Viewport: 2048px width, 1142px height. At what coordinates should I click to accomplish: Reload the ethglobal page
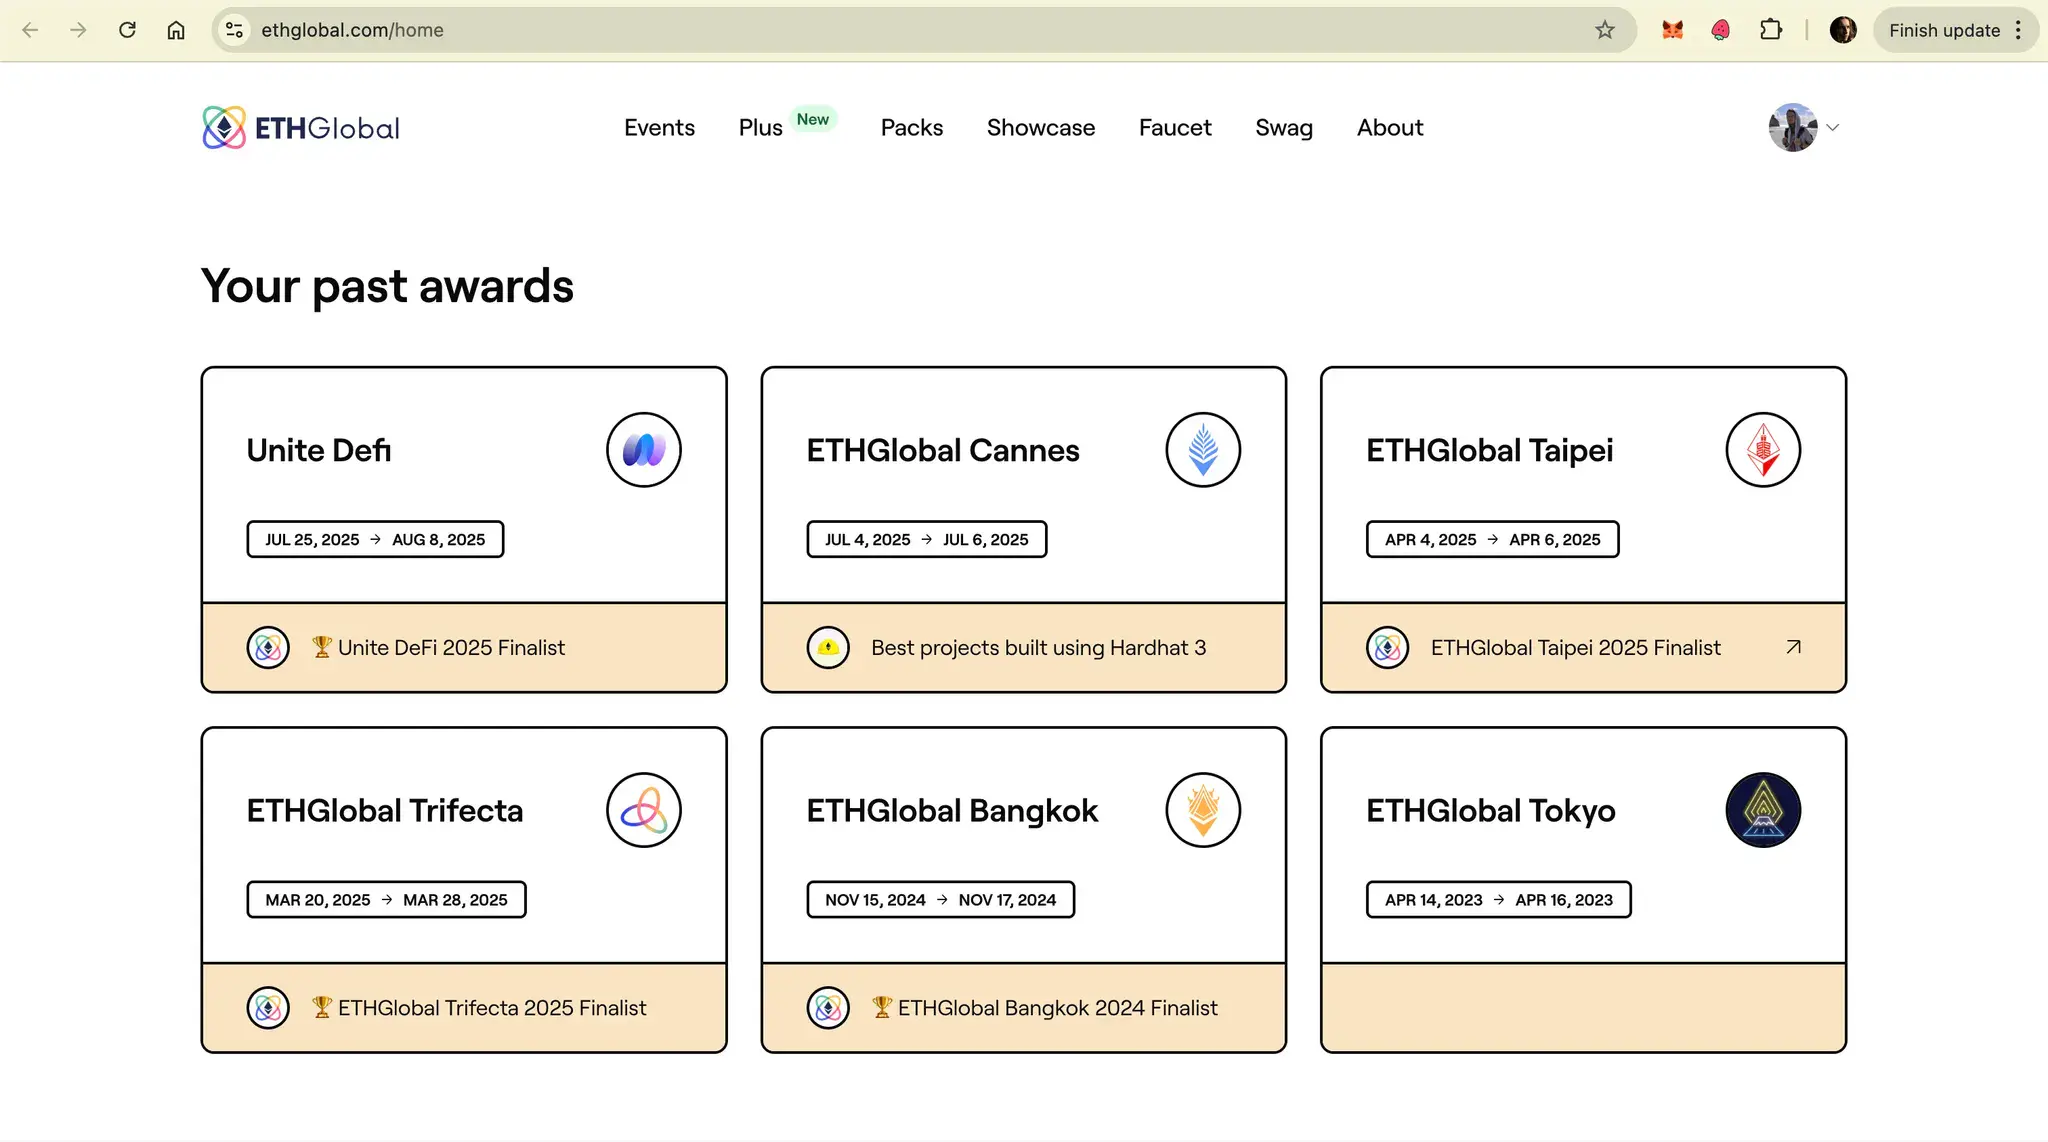[x=127, y=30]
